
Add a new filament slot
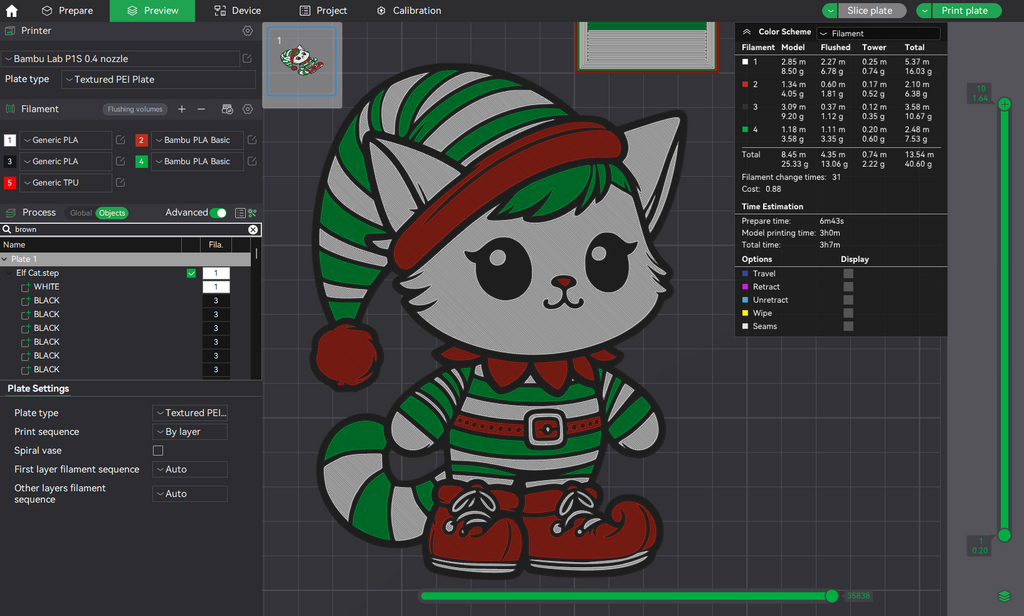182,109
